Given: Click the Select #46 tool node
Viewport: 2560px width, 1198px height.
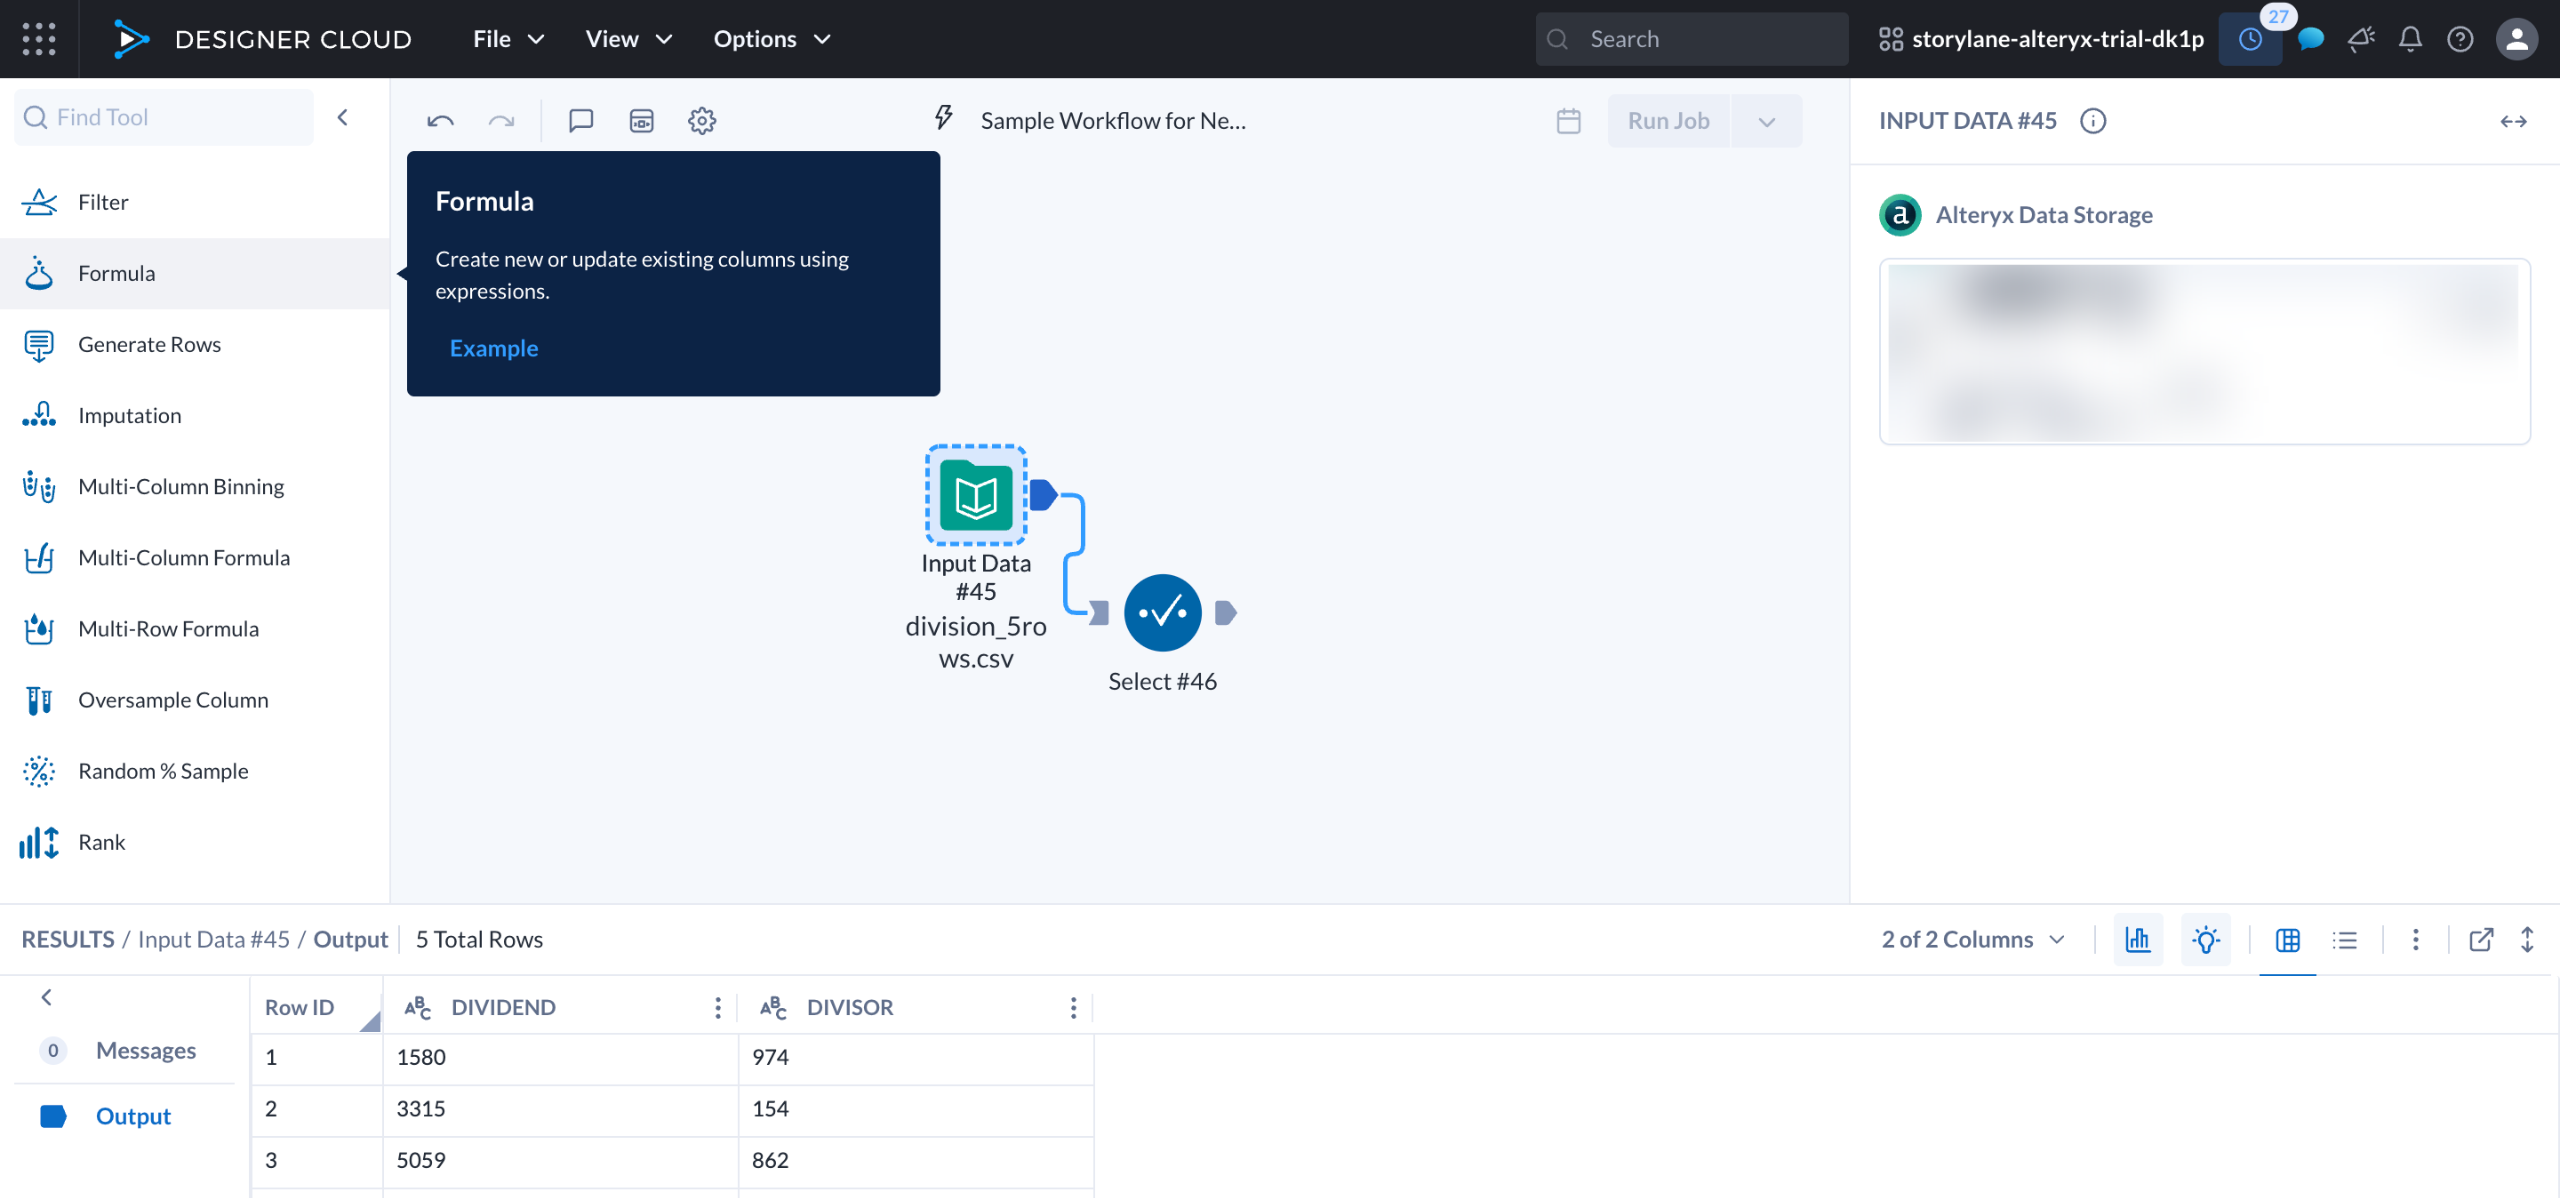Looking at the screenshot, I should point(1162,613).
